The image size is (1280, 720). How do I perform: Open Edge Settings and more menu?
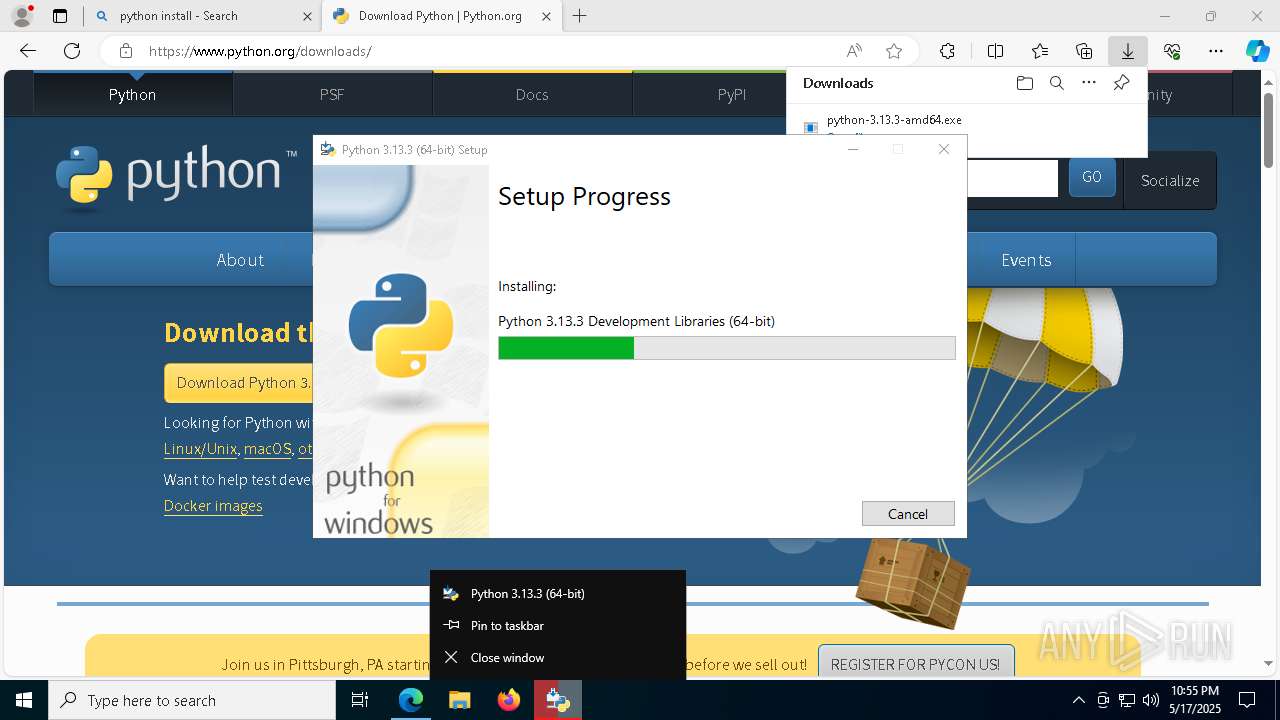tap(1216, 51)
